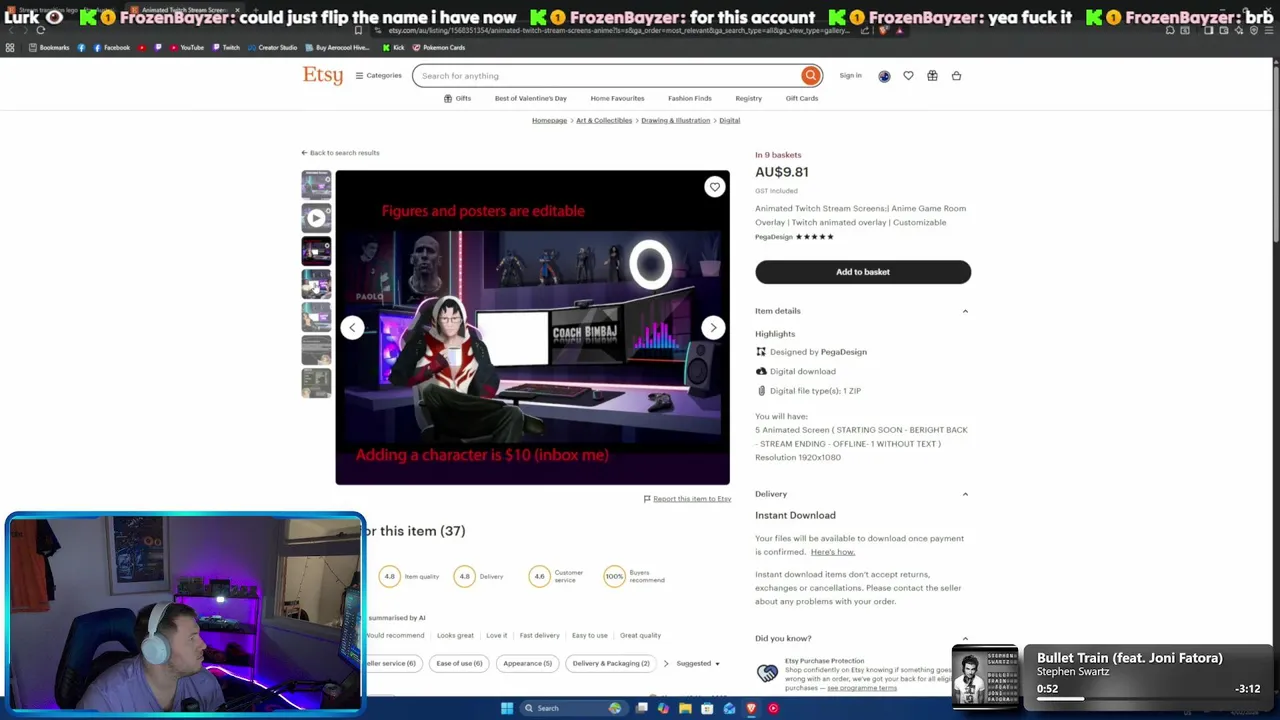This screenshot has width=1280, height=720.
Task: Click Back to search results
Action: coord(340,153)
